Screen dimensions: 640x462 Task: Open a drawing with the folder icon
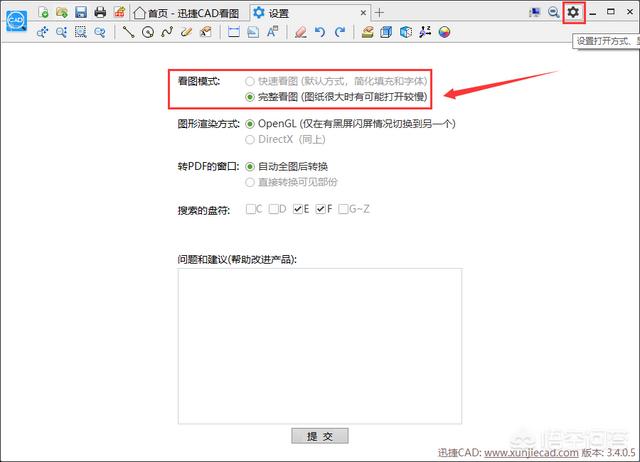[x=62, y=12]
